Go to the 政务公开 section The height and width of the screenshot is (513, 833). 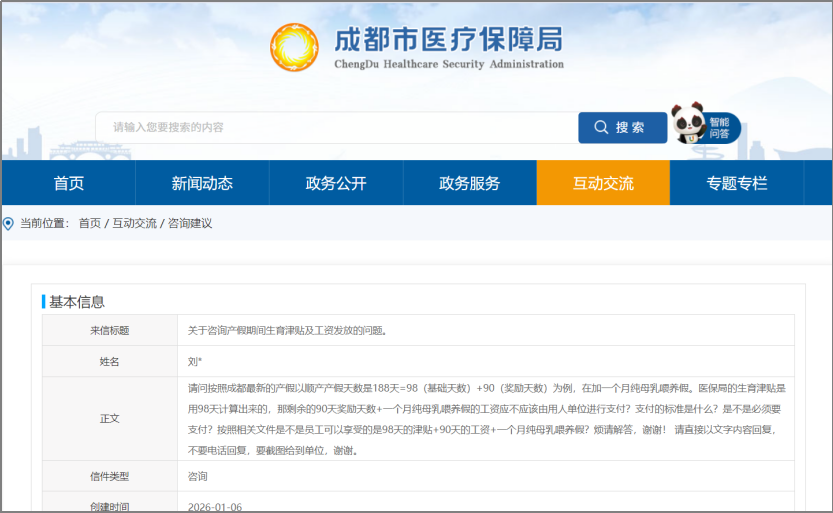pos(336,183)
